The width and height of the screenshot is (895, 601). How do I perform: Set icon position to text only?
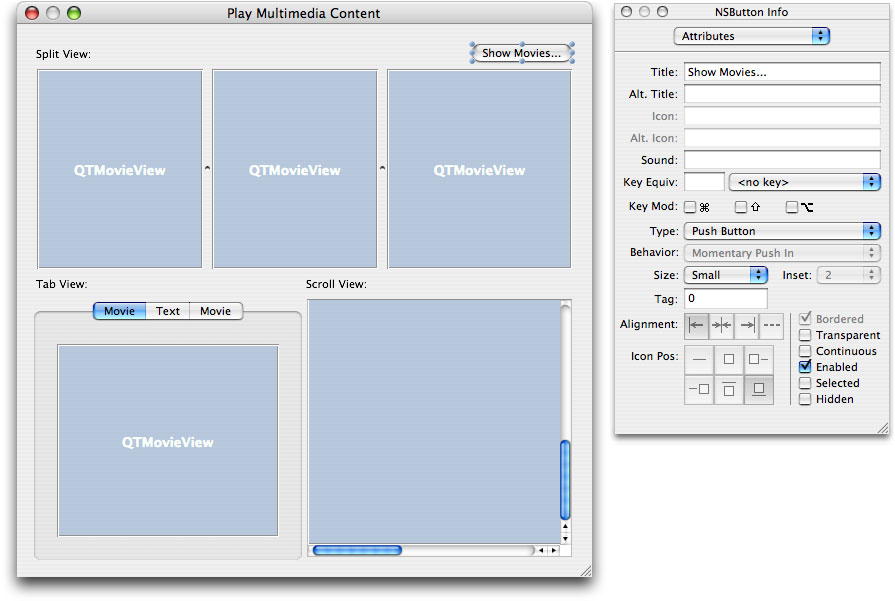coord(698,359)
